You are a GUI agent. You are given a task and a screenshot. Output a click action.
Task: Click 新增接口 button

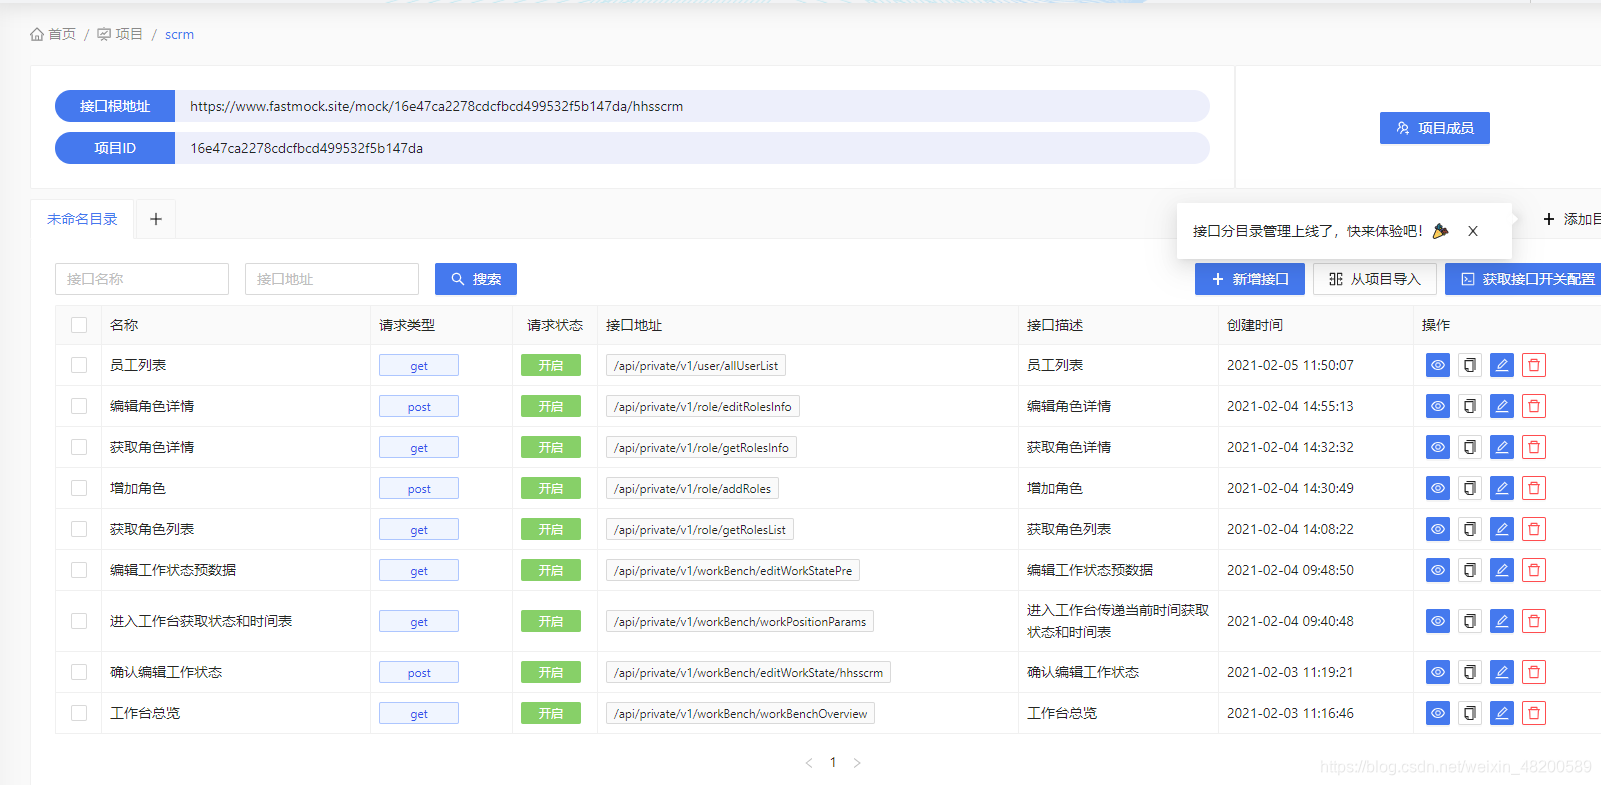1250,279
